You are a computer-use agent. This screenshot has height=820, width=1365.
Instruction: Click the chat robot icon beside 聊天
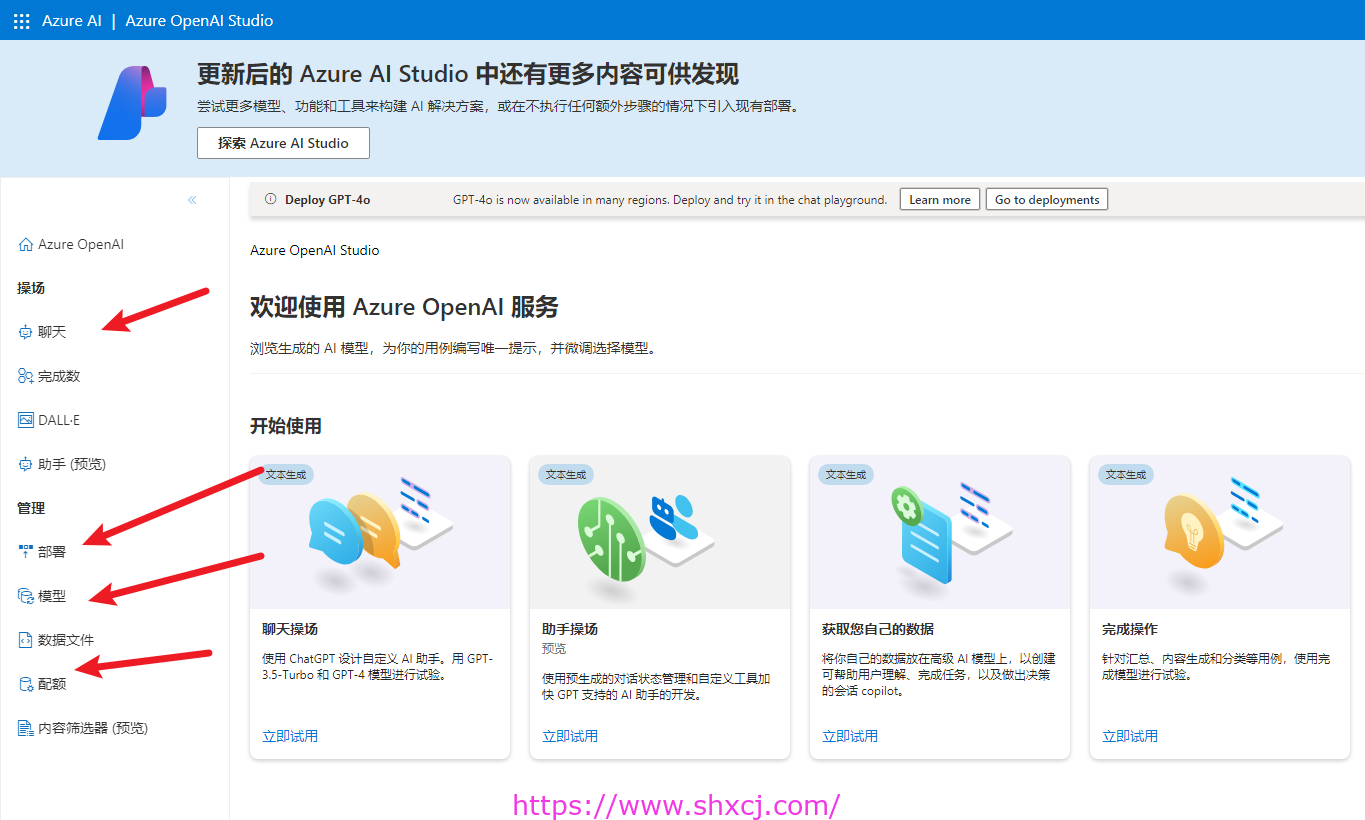click(x=26, y=332)
